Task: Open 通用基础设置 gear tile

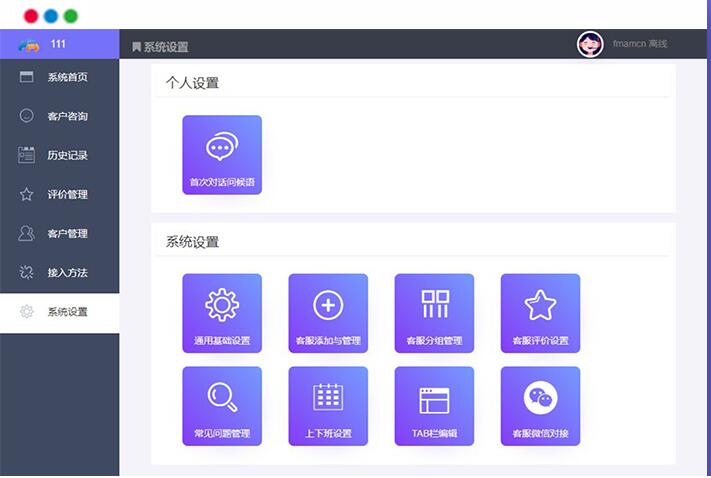Action: (x=222, y=313)
